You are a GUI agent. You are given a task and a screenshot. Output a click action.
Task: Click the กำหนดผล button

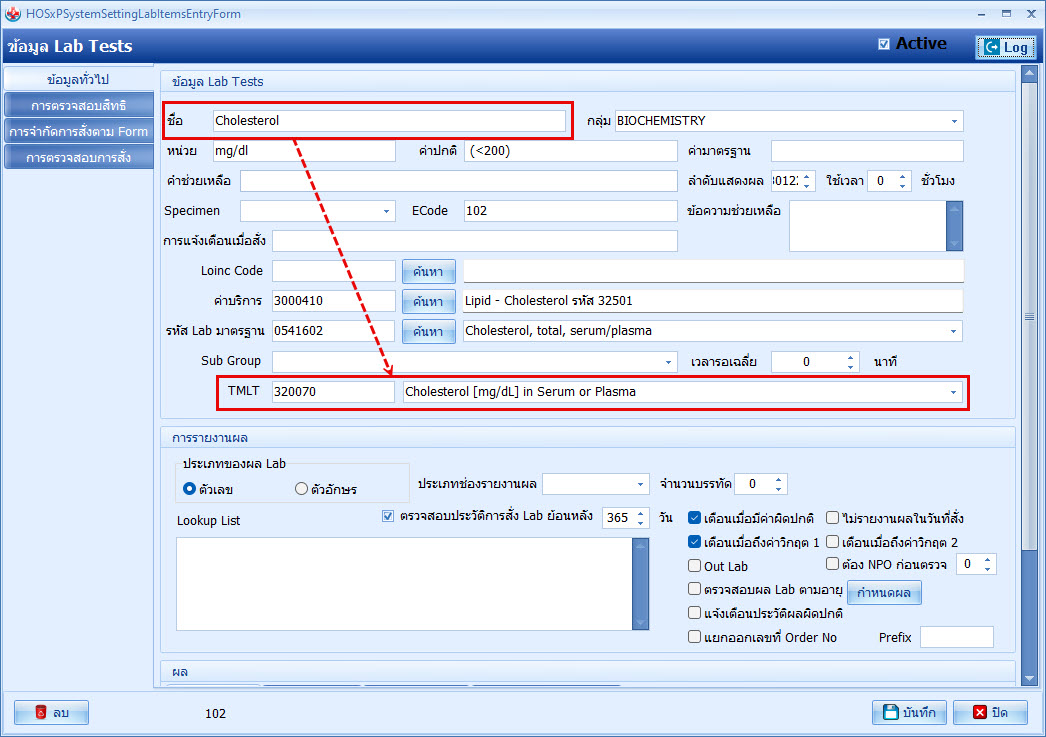884,592
